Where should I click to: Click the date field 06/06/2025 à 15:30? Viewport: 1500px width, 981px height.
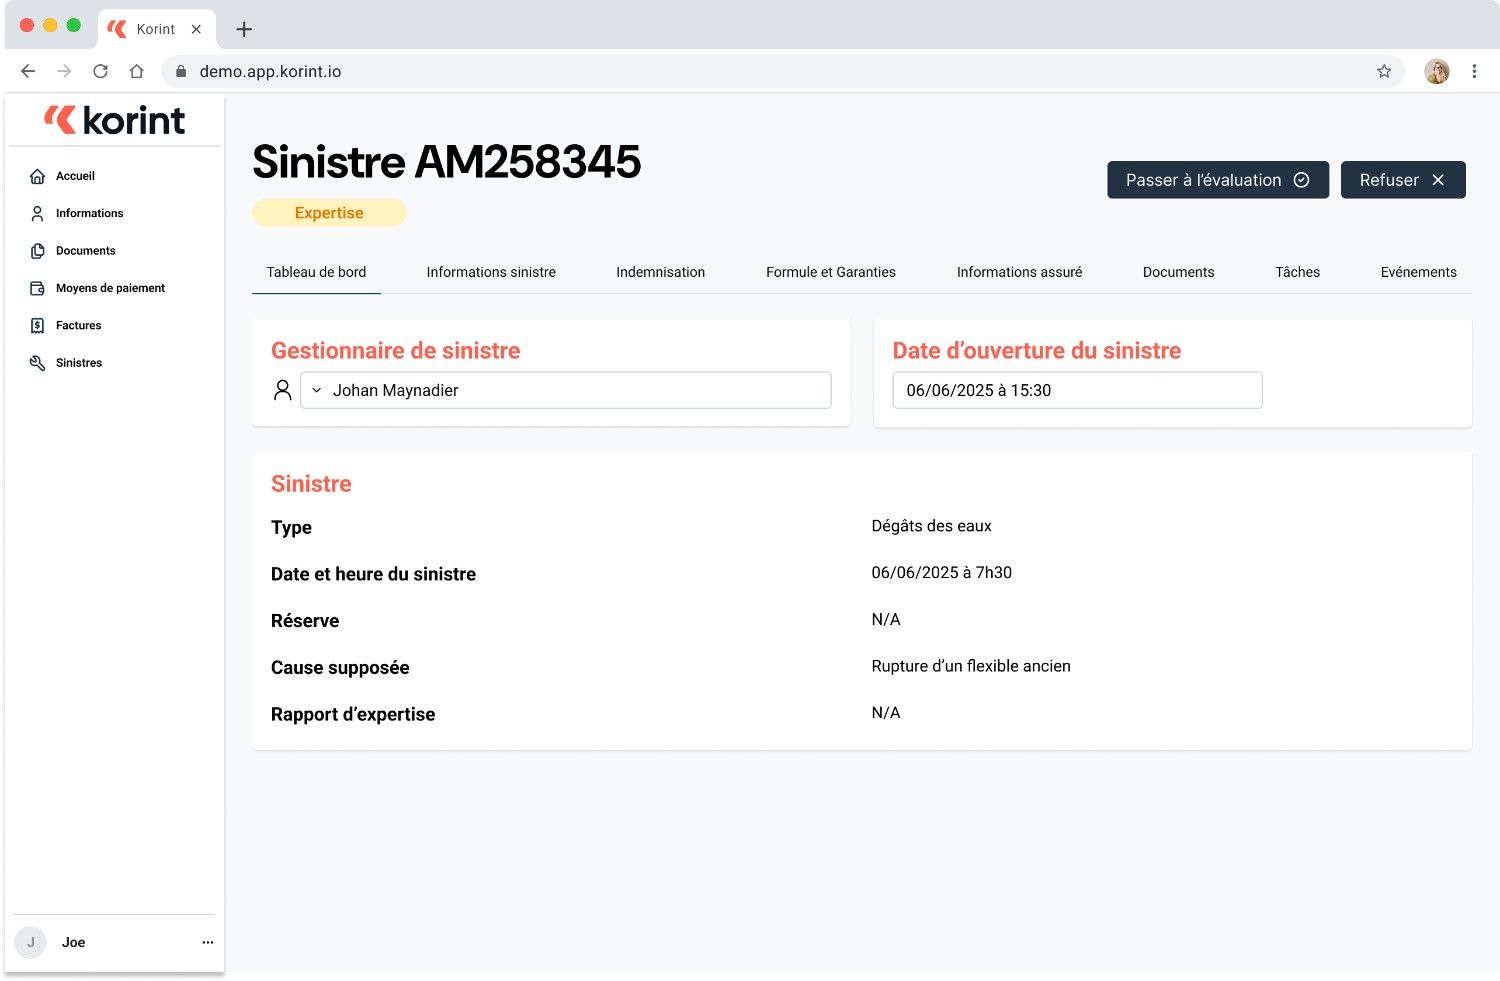click(x=1077, y=390)
